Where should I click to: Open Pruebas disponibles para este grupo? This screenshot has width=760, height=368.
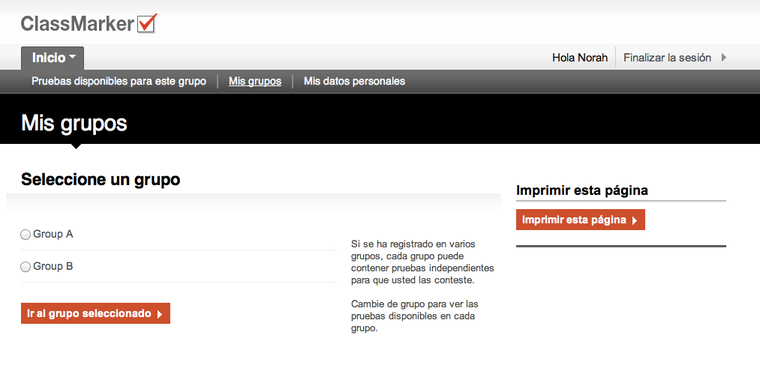119,81
